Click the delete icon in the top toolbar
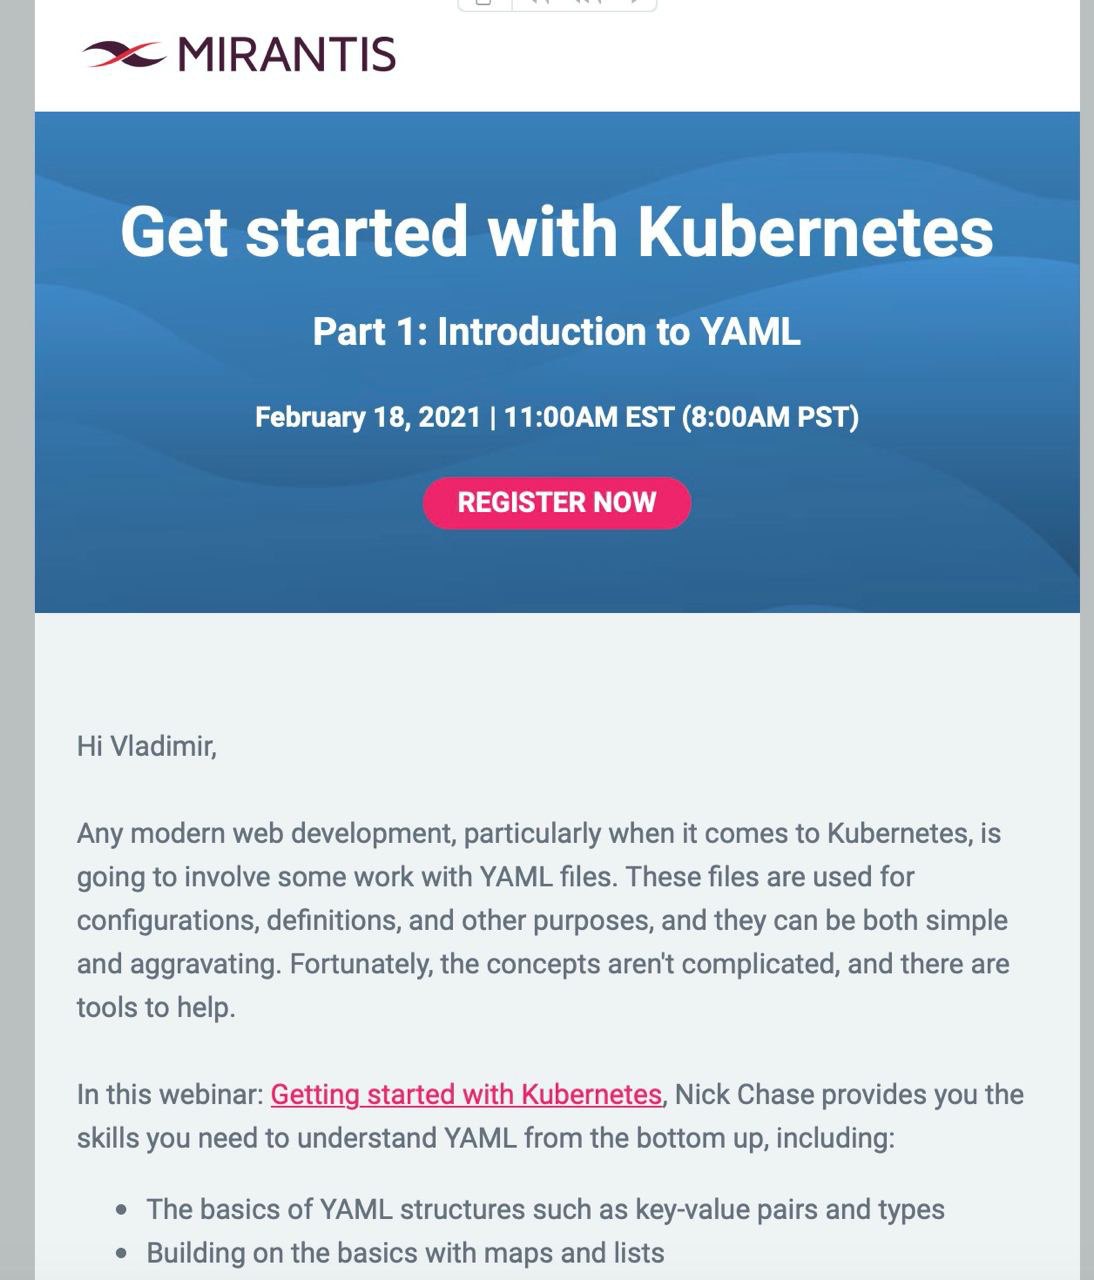 tap(484, 4)
